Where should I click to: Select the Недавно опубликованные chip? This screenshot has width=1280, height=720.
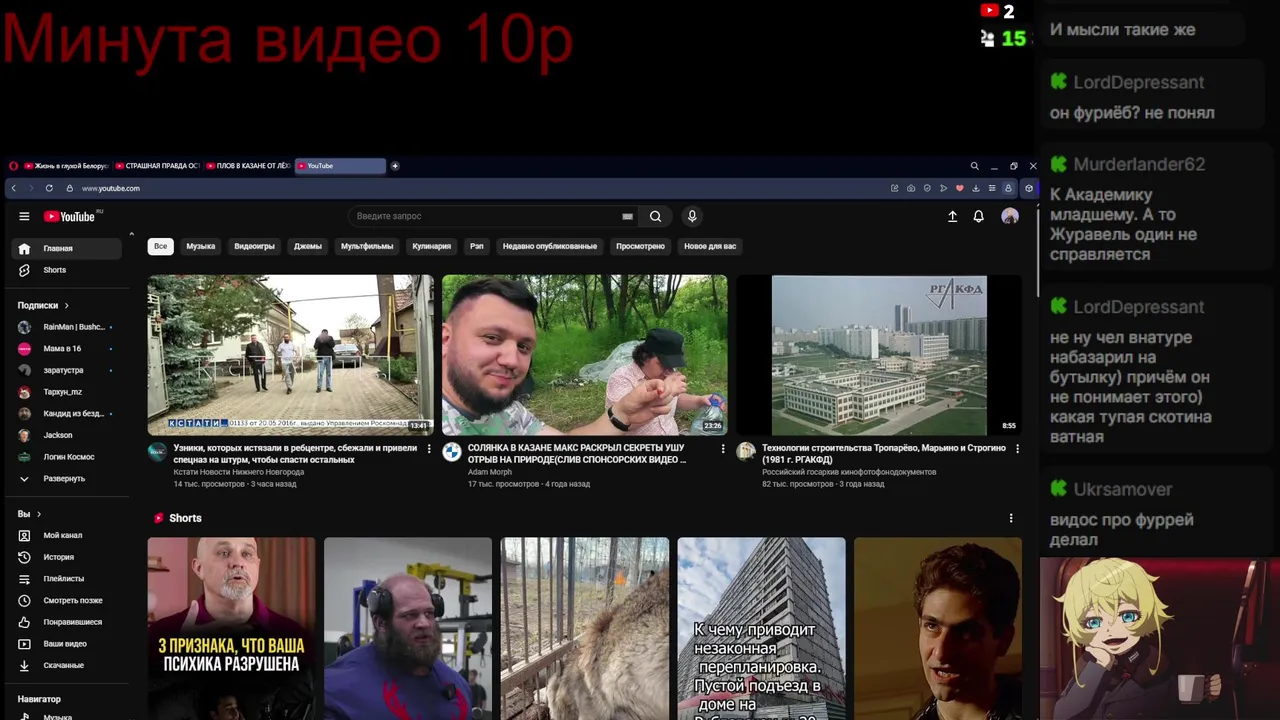coord(550,246)
